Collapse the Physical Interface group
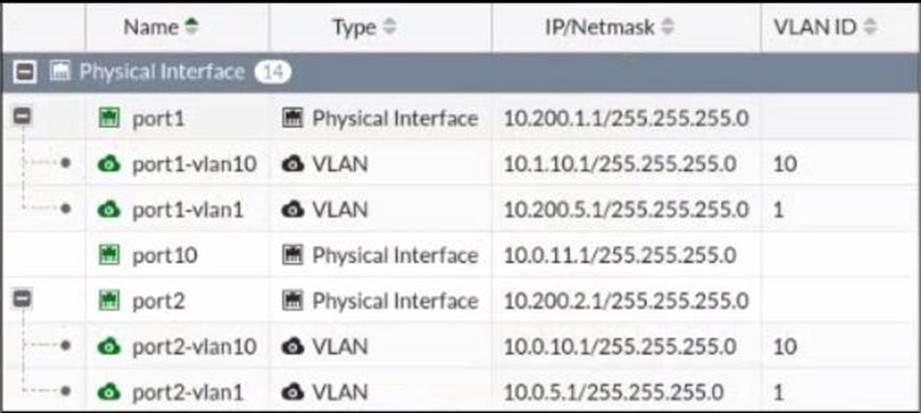Viewport: 921px width, 413px height. click(26, 72)
